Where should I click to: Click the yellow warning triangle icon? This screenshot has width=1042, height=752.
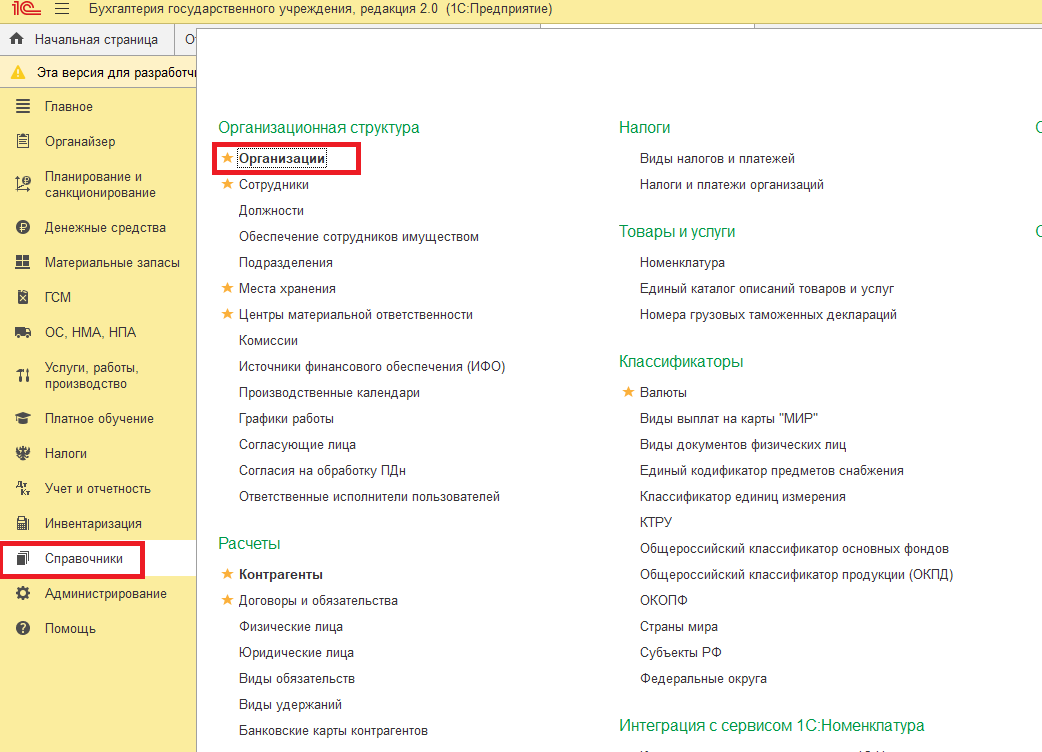18,72
